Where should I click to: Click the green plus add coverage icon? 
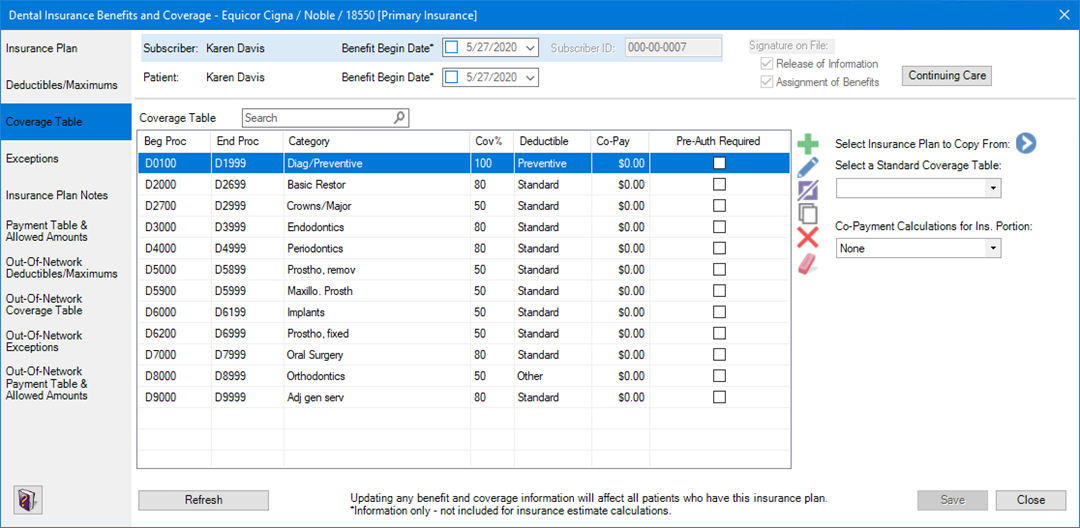point(807,144)
